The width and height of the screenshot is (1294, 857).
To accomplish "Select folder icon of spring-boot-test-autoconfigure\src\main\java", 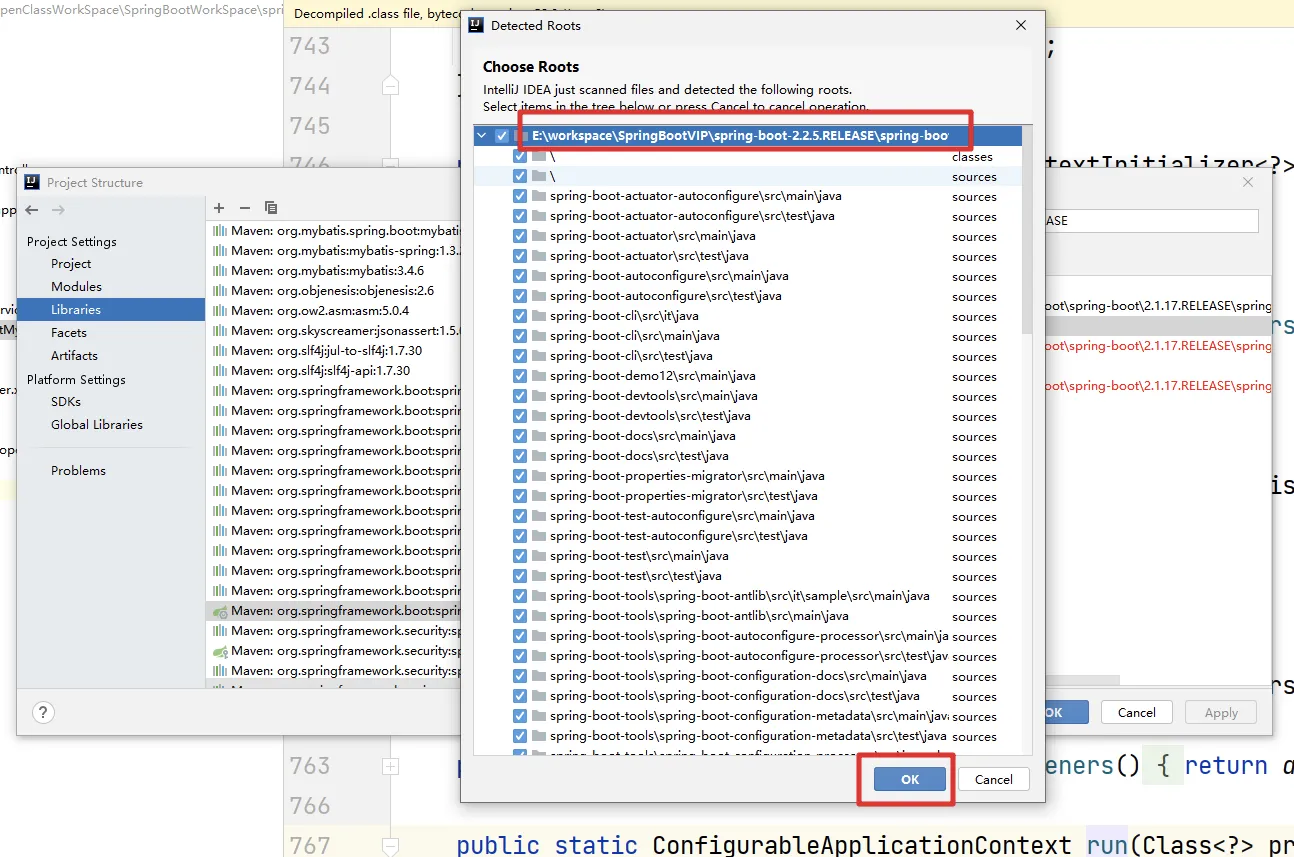I will click(x=540, y=516).
